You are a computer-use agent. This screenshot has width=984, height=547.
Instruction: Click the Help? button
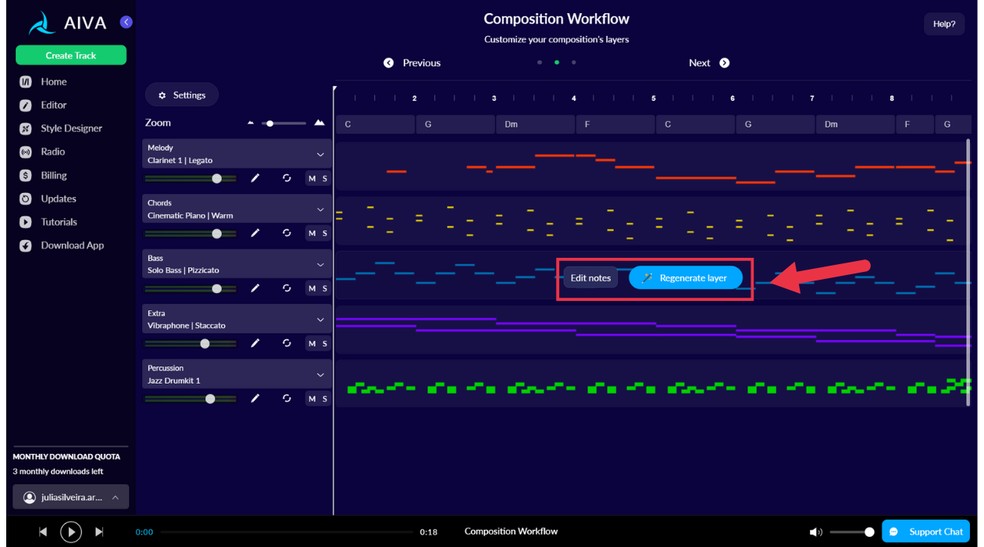click(x=944, y=24)
